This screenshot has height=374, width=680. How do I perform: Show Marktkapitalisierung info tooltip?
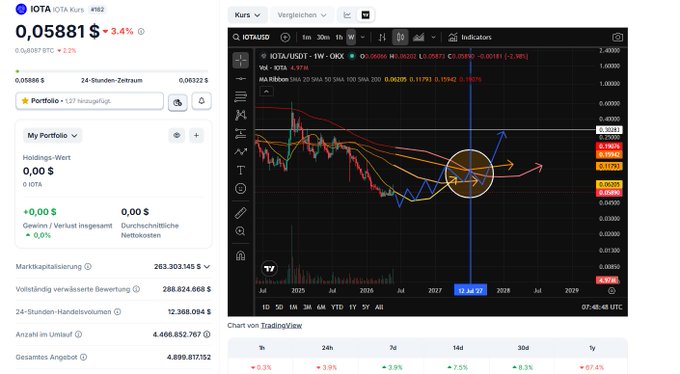coord(88,266)
